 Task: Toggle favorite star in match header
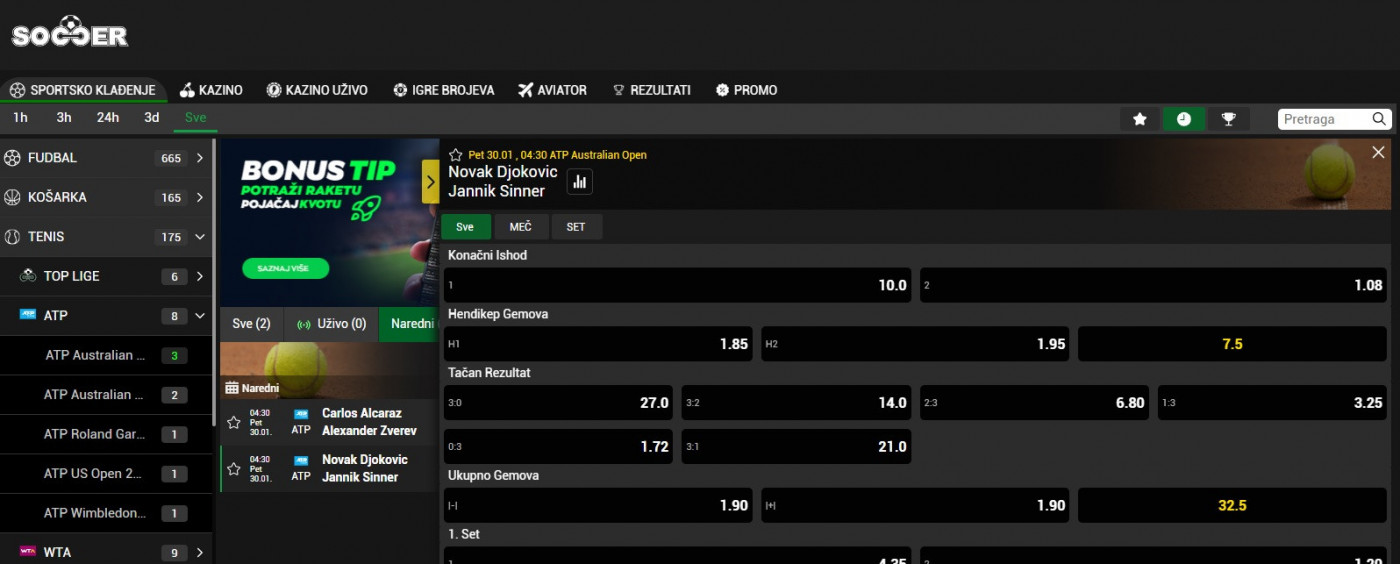456,155
